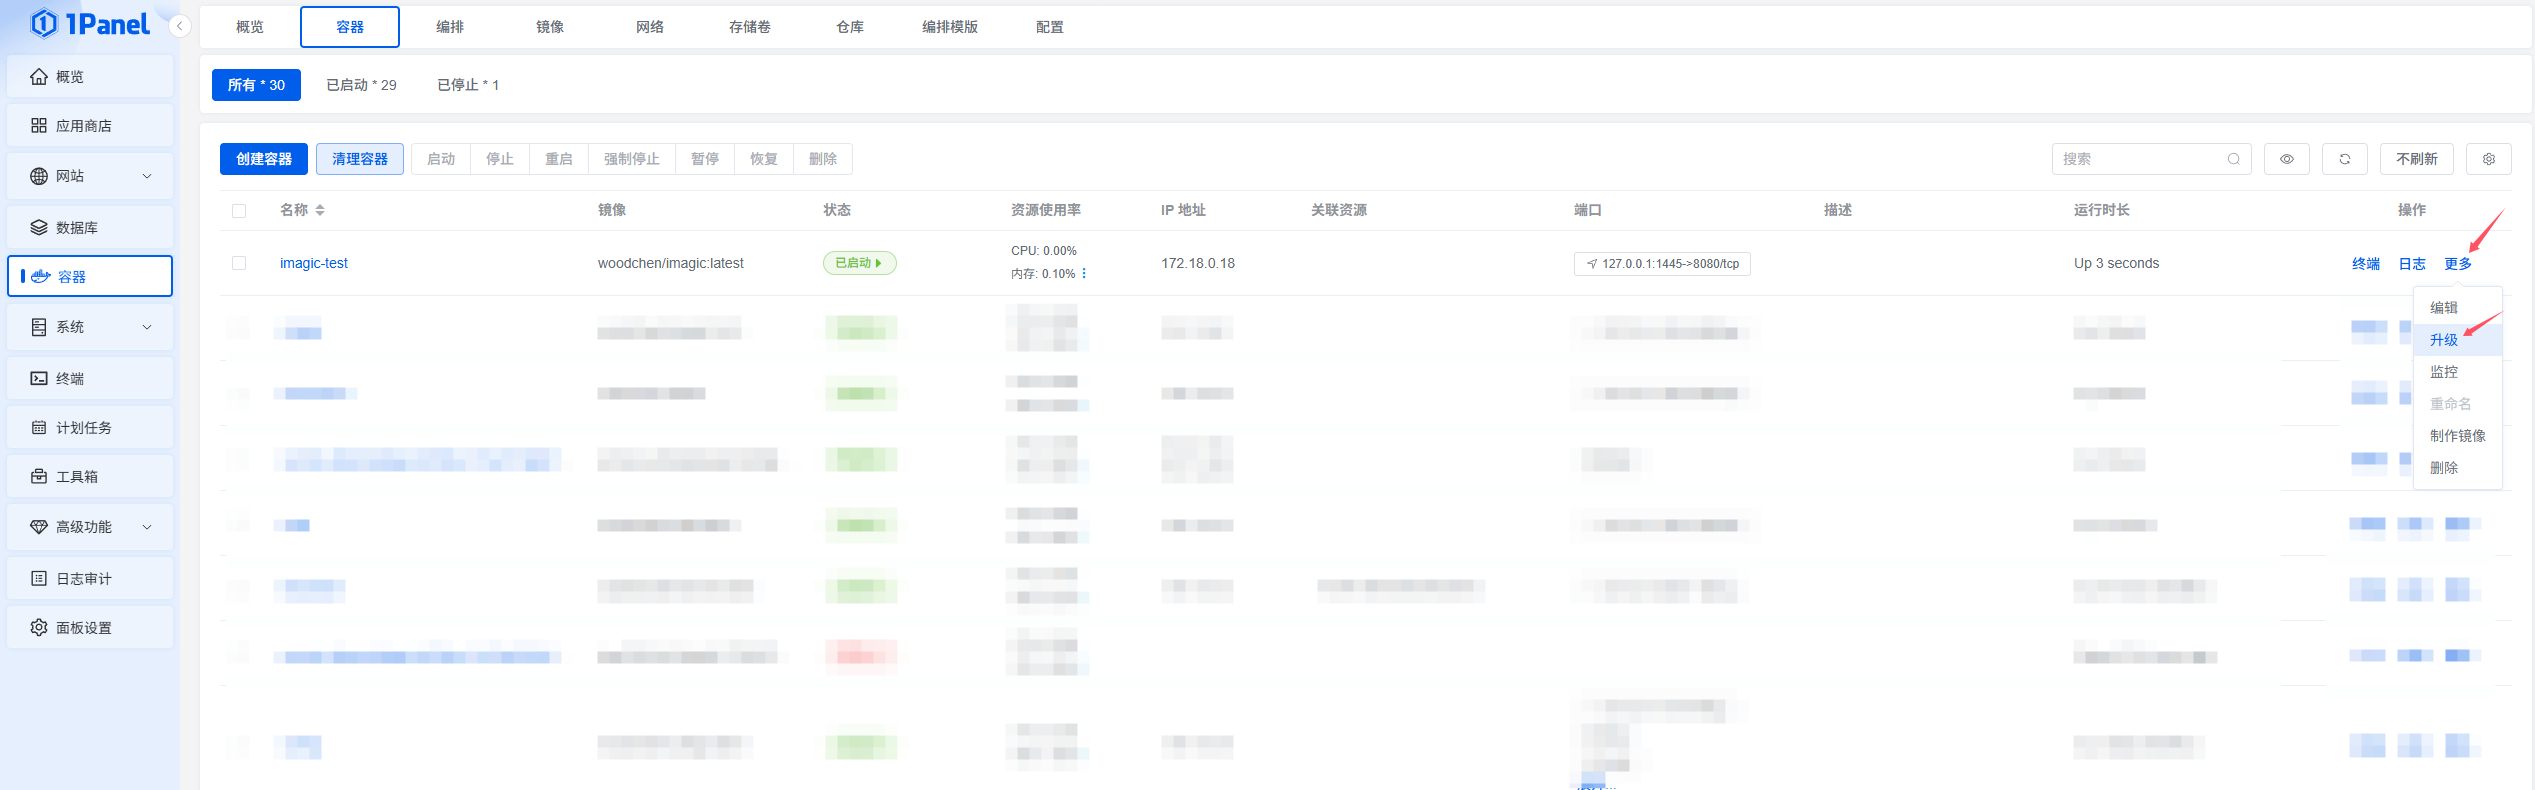Open the 不刷新 refresh interval dropdown

pos(2417,159)
